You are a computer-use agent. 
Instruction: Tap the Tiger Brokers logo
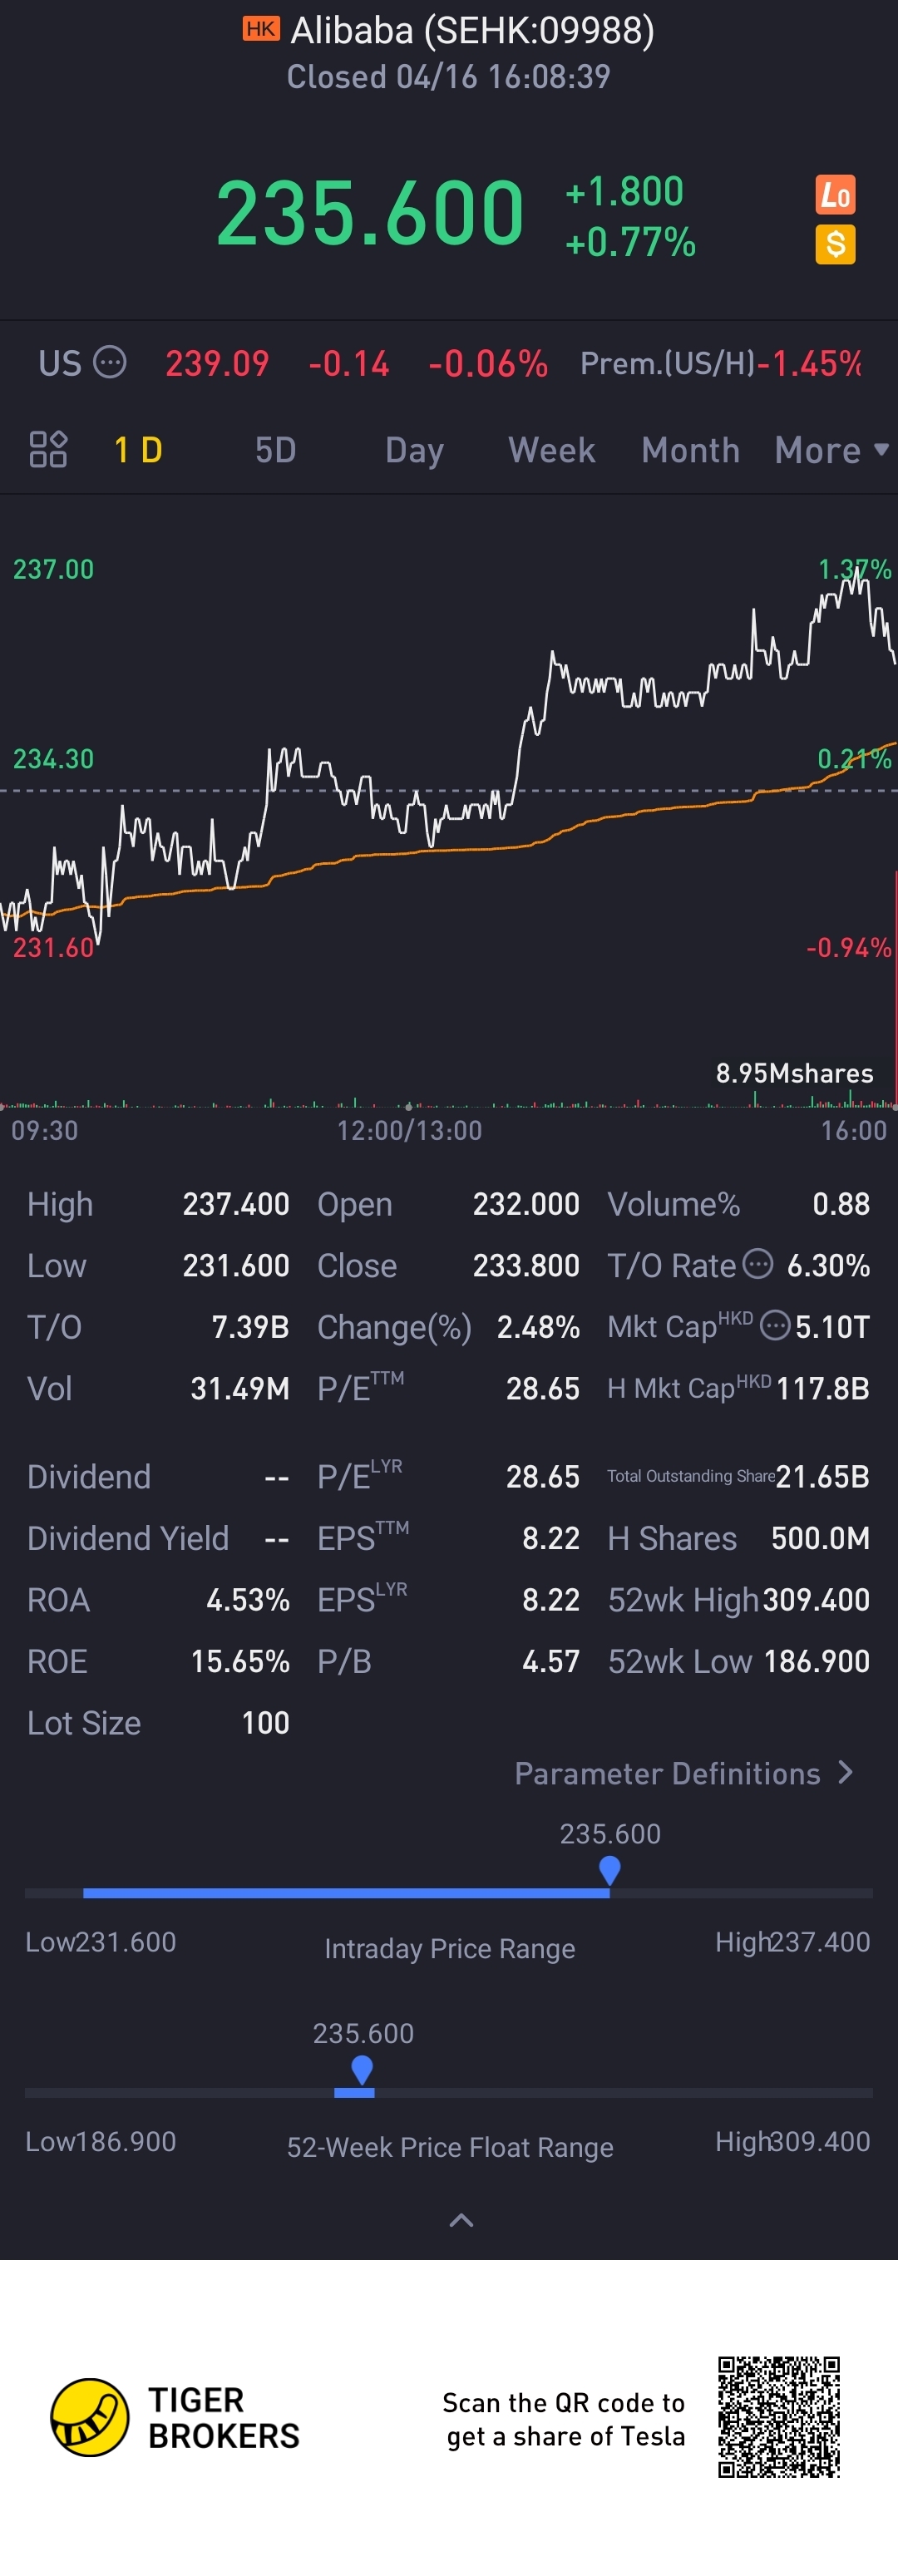90,2417
